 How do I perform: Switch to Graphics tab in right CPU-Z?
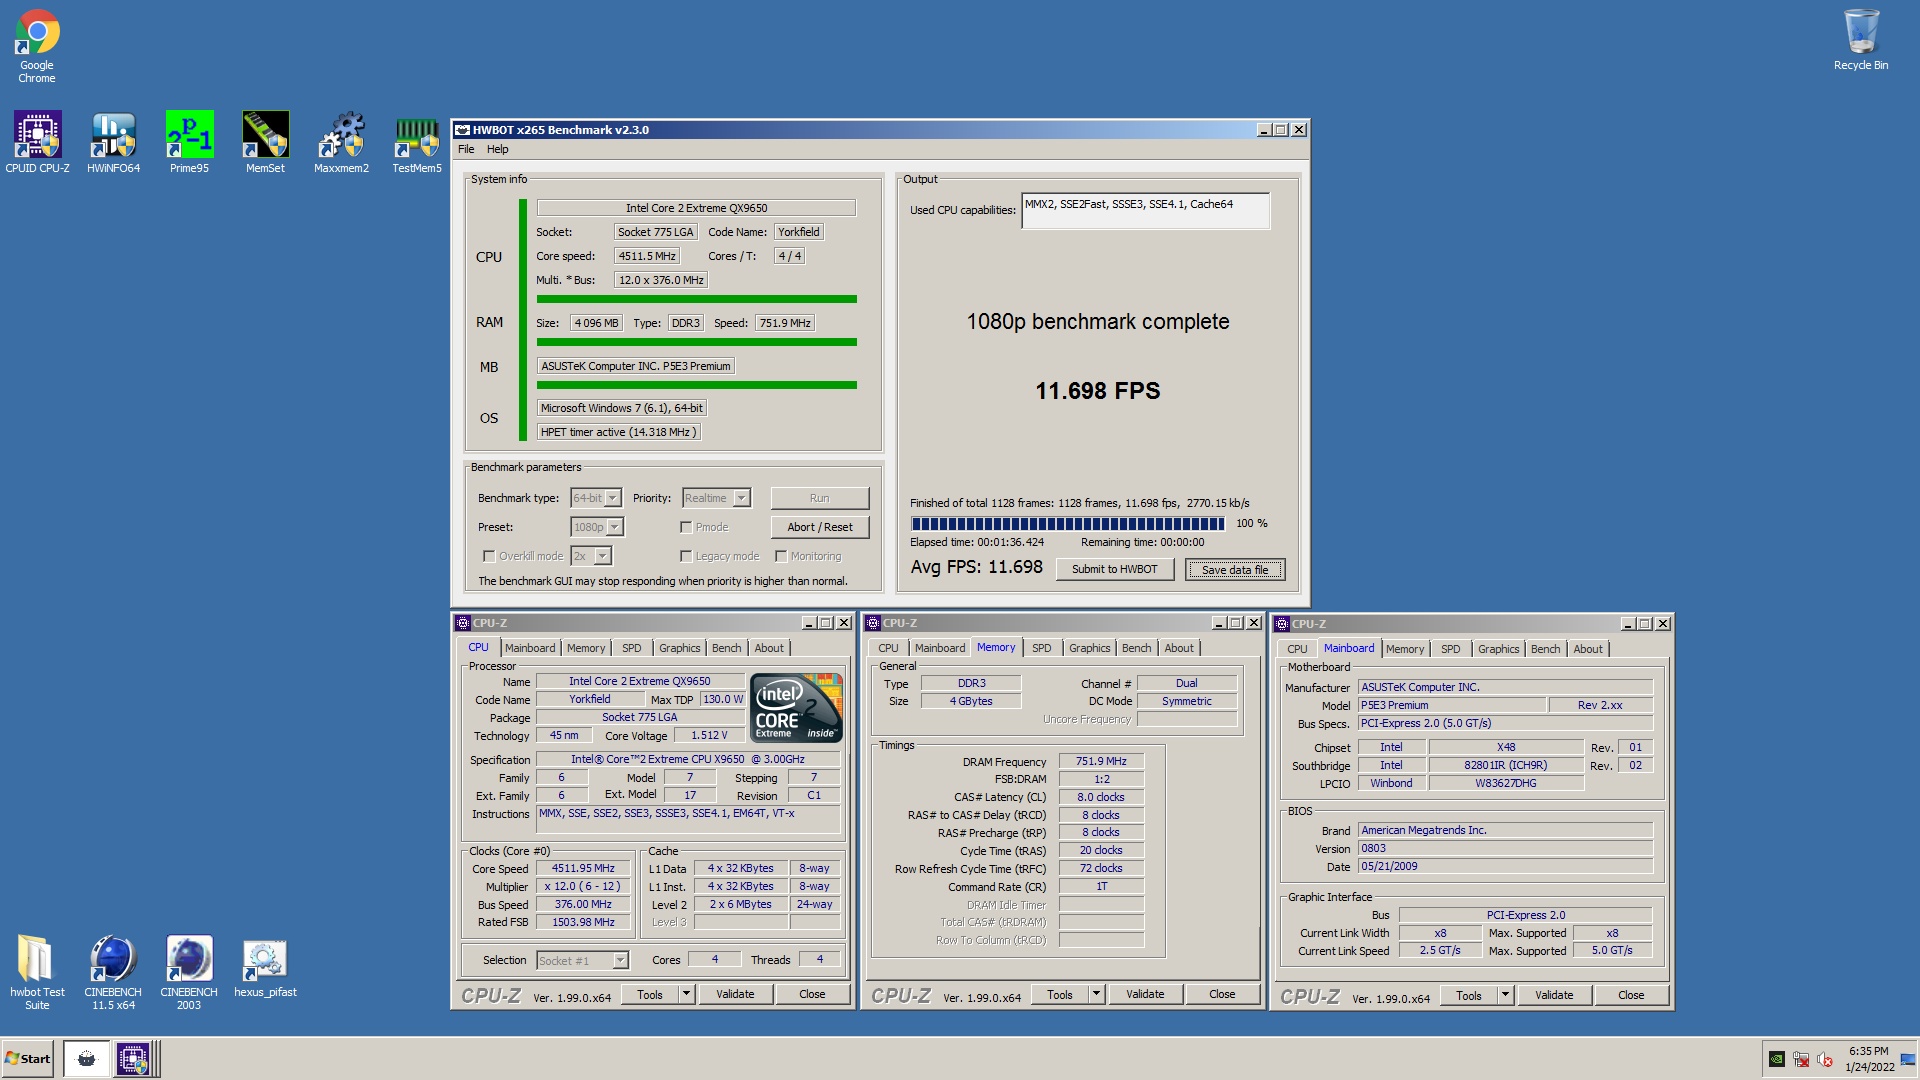coord(1498,649)
